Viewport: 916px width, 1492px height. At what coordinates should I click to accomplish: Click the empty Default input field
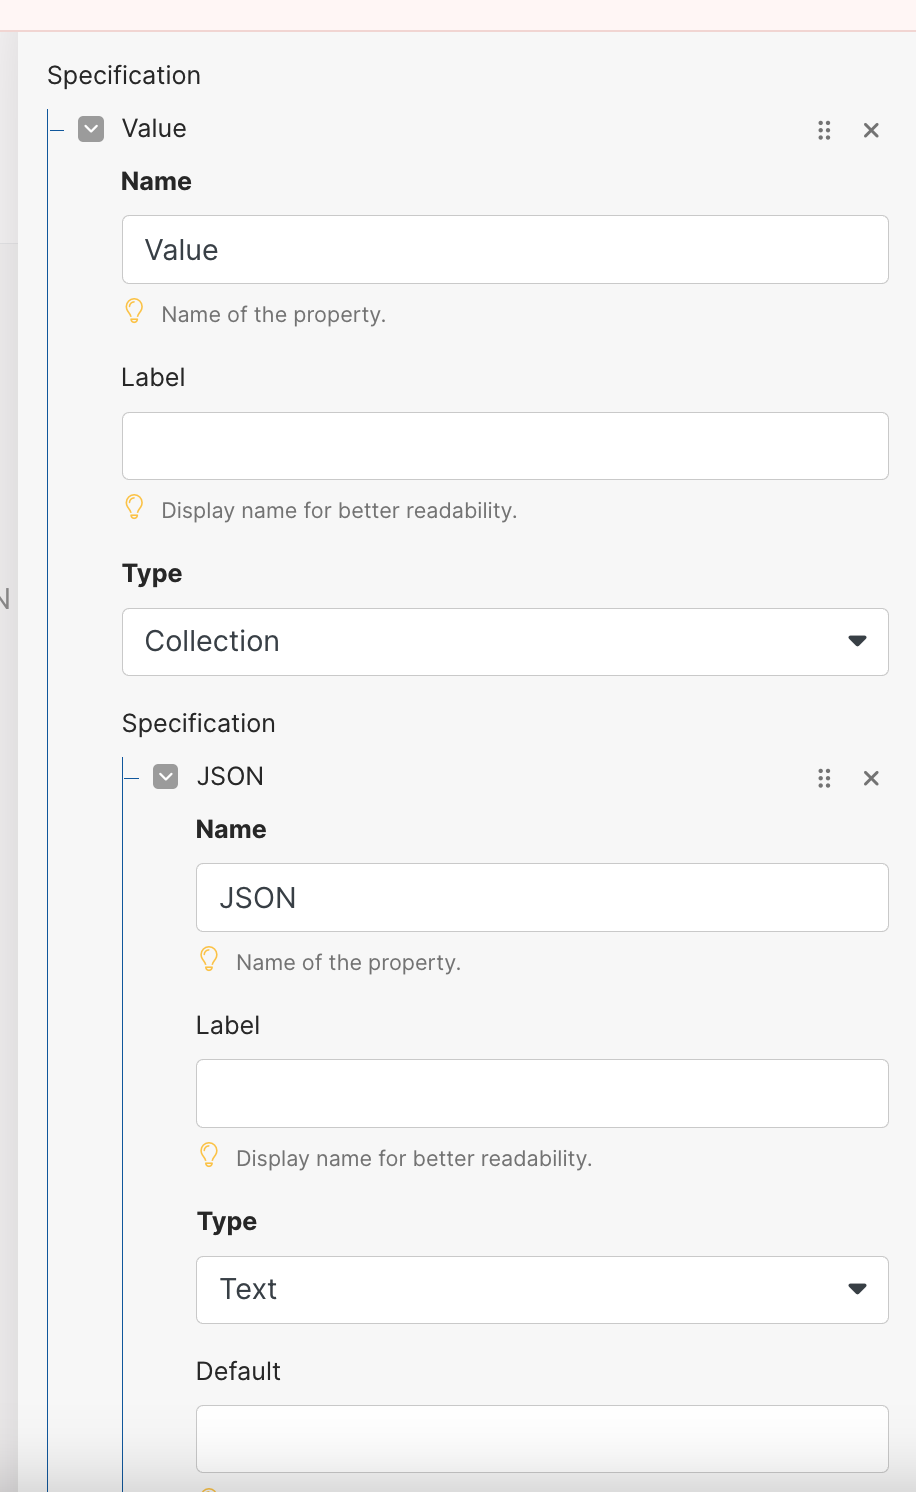point(542,1439)
